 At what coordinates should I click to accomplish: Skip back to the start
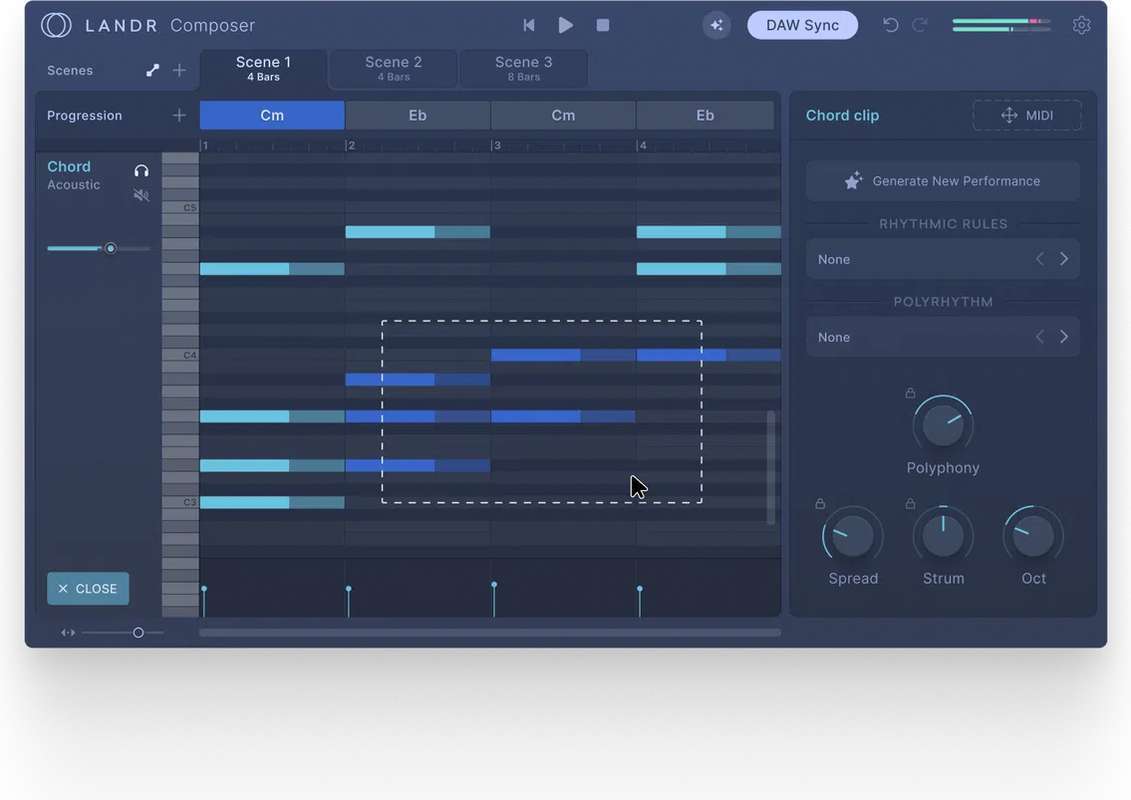pos(529,25)
